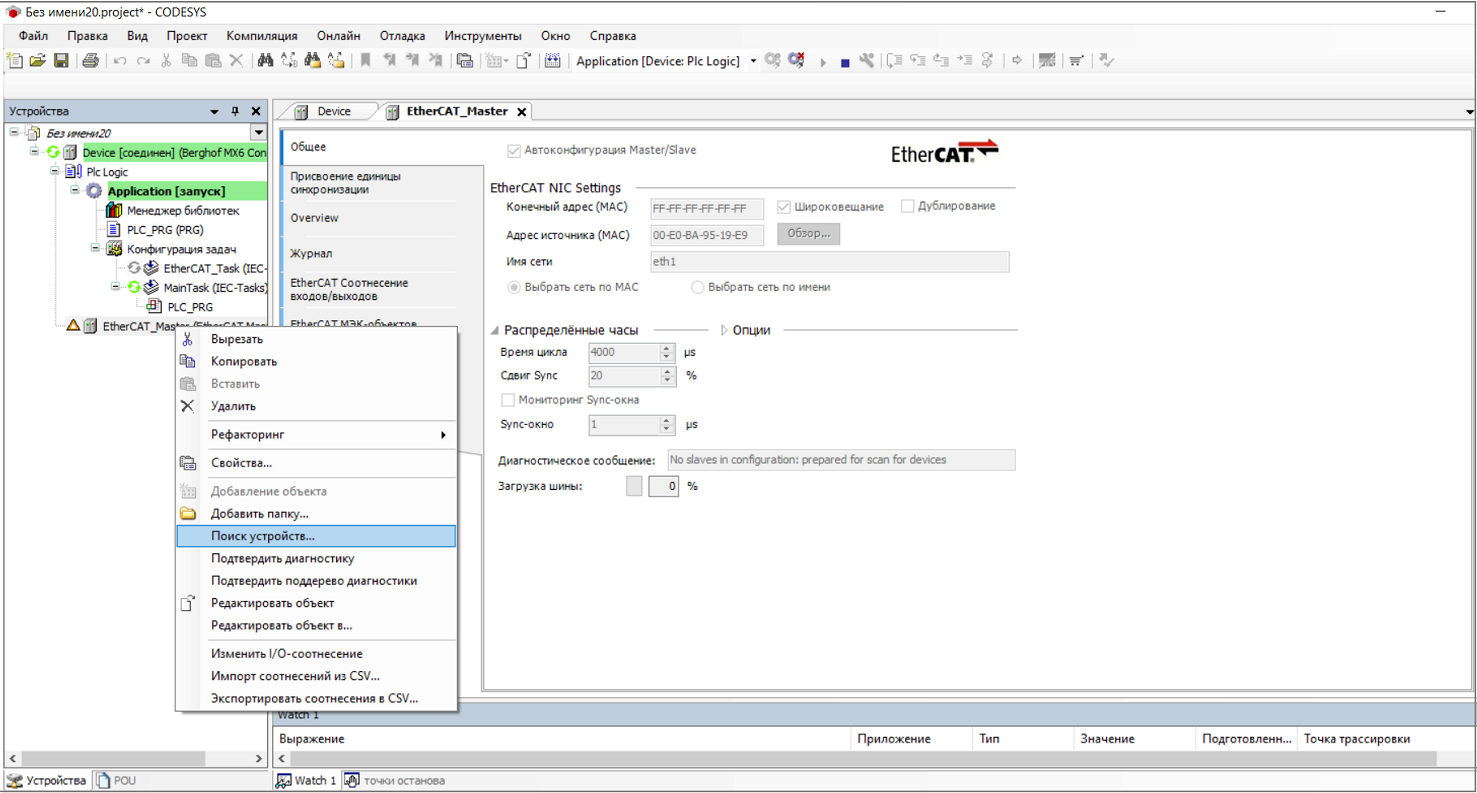Collapse Конфигурация задач tree node

95,249
